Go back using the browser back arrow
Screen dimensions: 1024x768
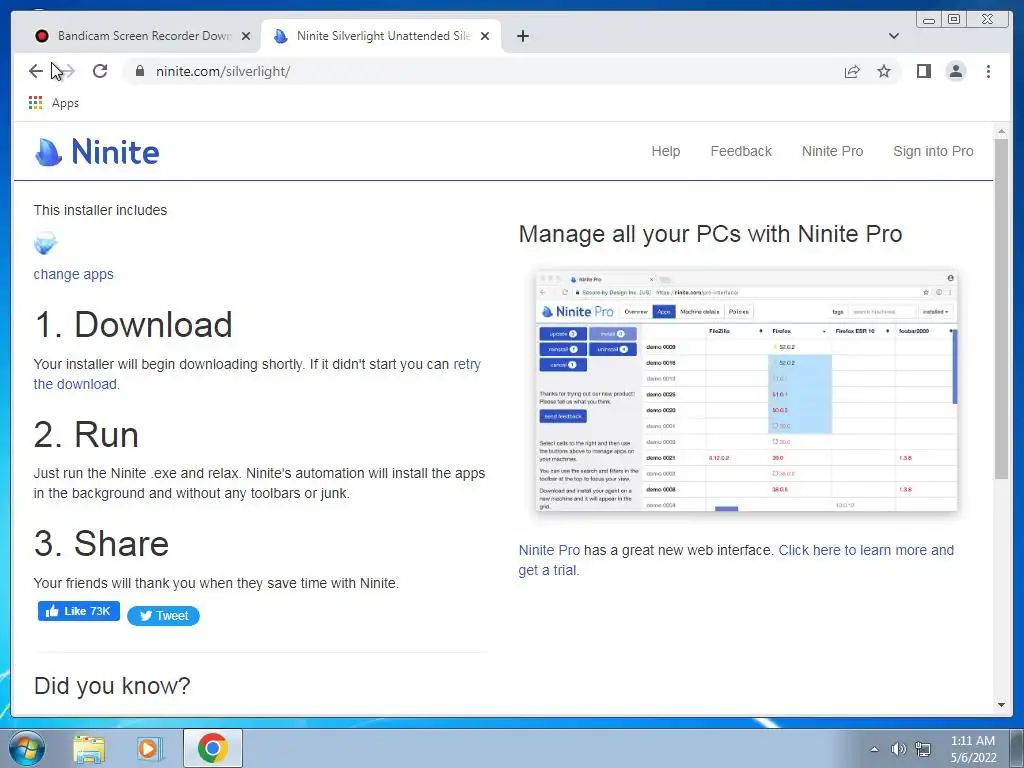[35, 71]
